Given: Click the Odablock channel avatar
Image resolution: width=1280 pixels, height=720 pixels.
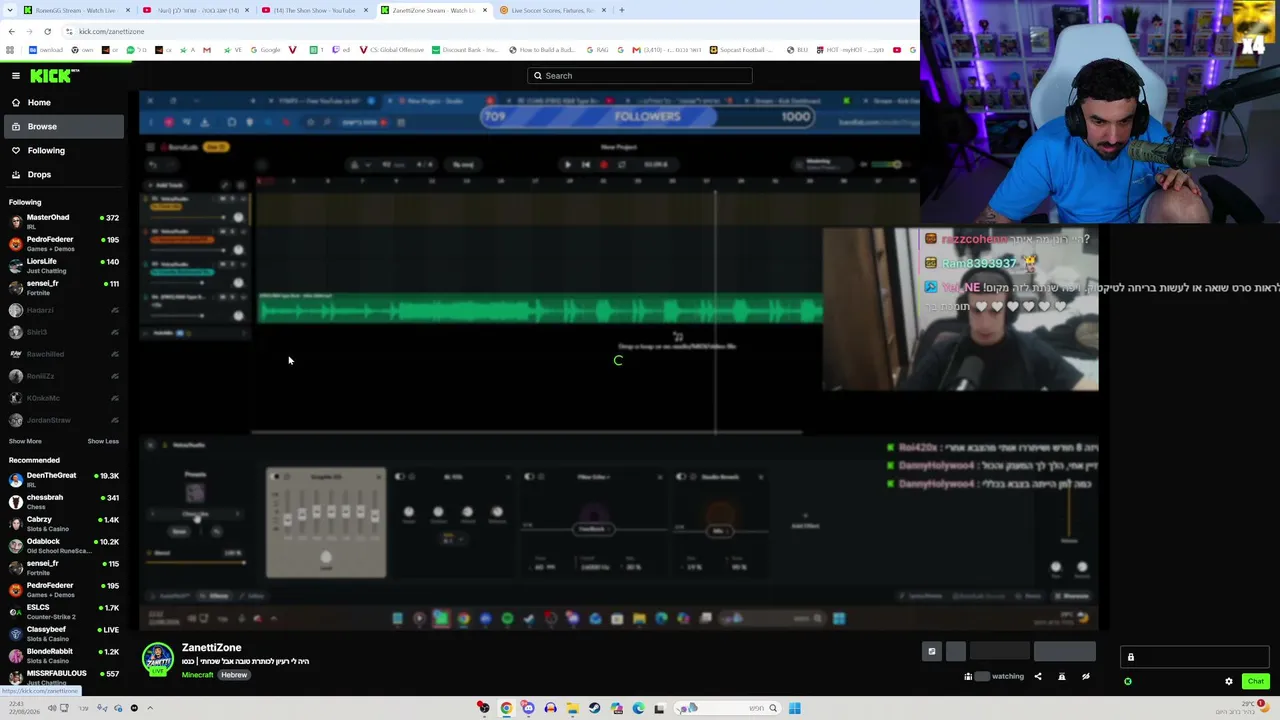Looking at the screenshot, I should 15,546.
